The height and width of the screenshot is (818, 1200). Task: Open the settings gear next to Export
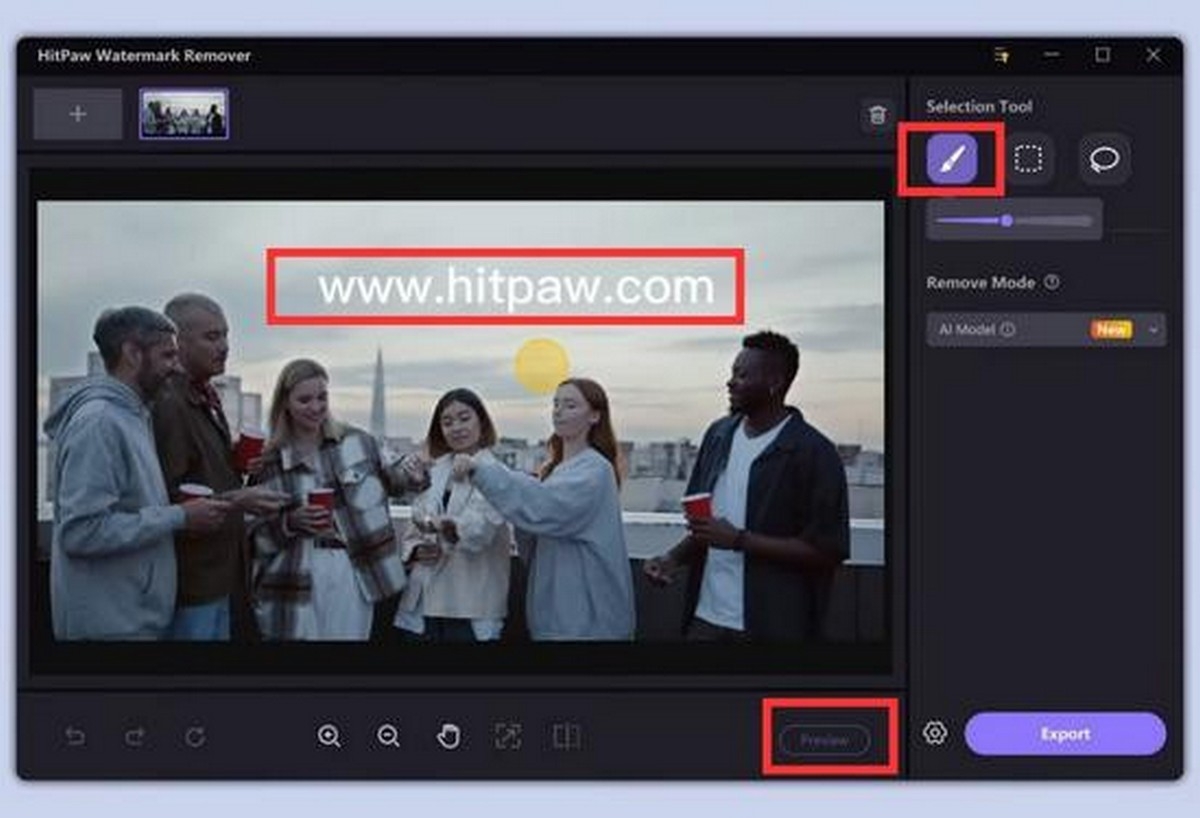pyautogui.click(x=935, y=733)
